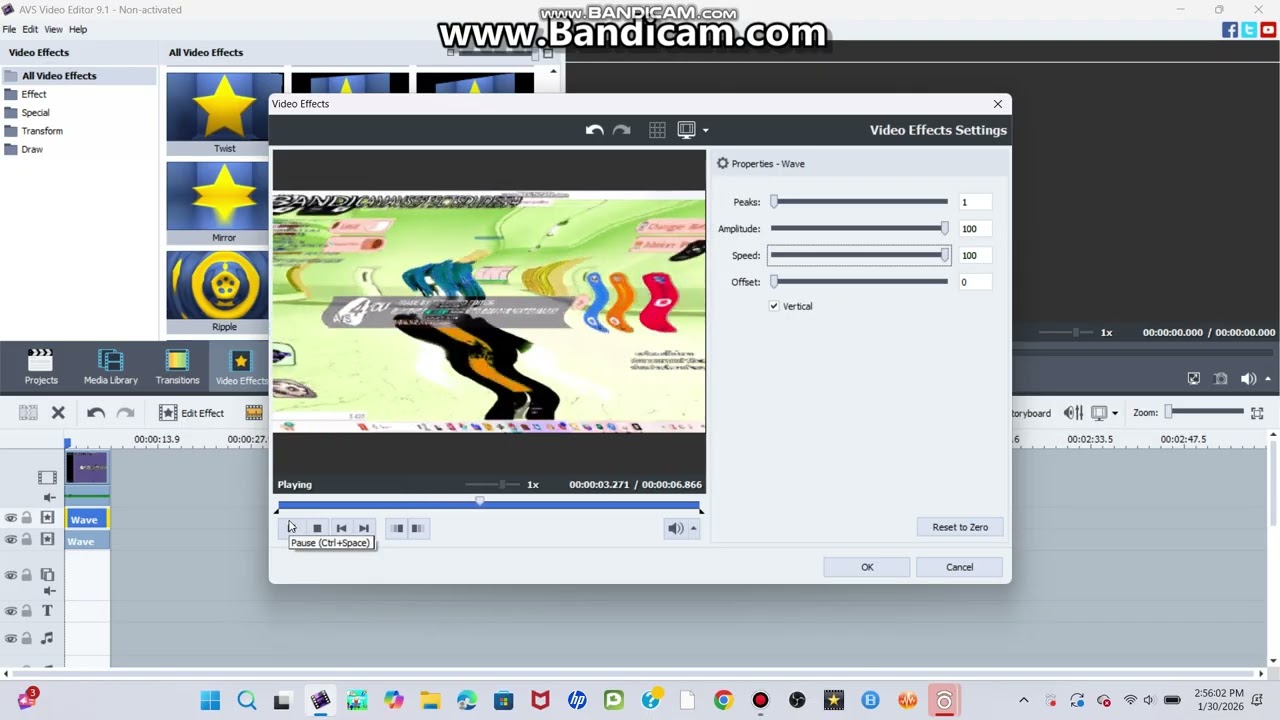Open the File menu
The image size is (1280, 720).
[x=9, y=29]
